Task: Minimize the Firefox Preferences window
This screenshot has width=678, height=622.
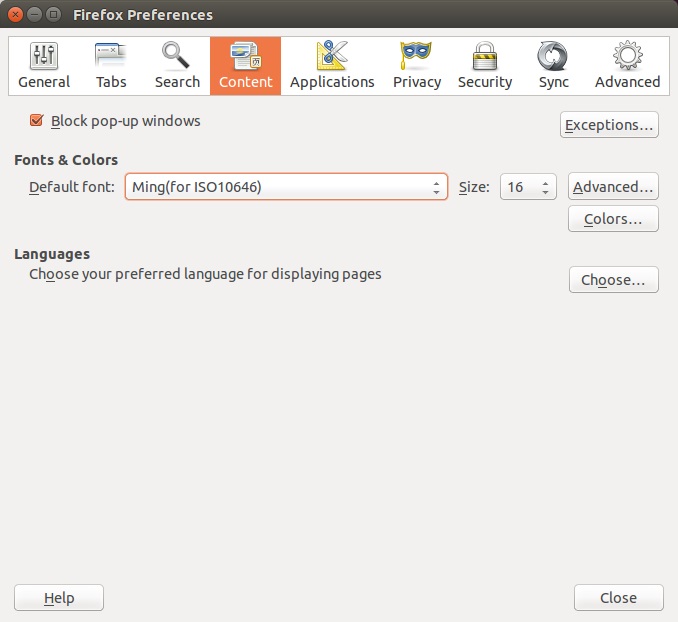Action: [x=34, y=14]
